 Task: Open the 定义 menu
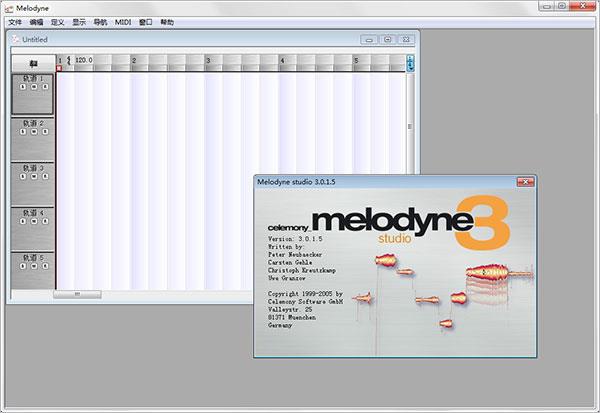click(57, 22)
